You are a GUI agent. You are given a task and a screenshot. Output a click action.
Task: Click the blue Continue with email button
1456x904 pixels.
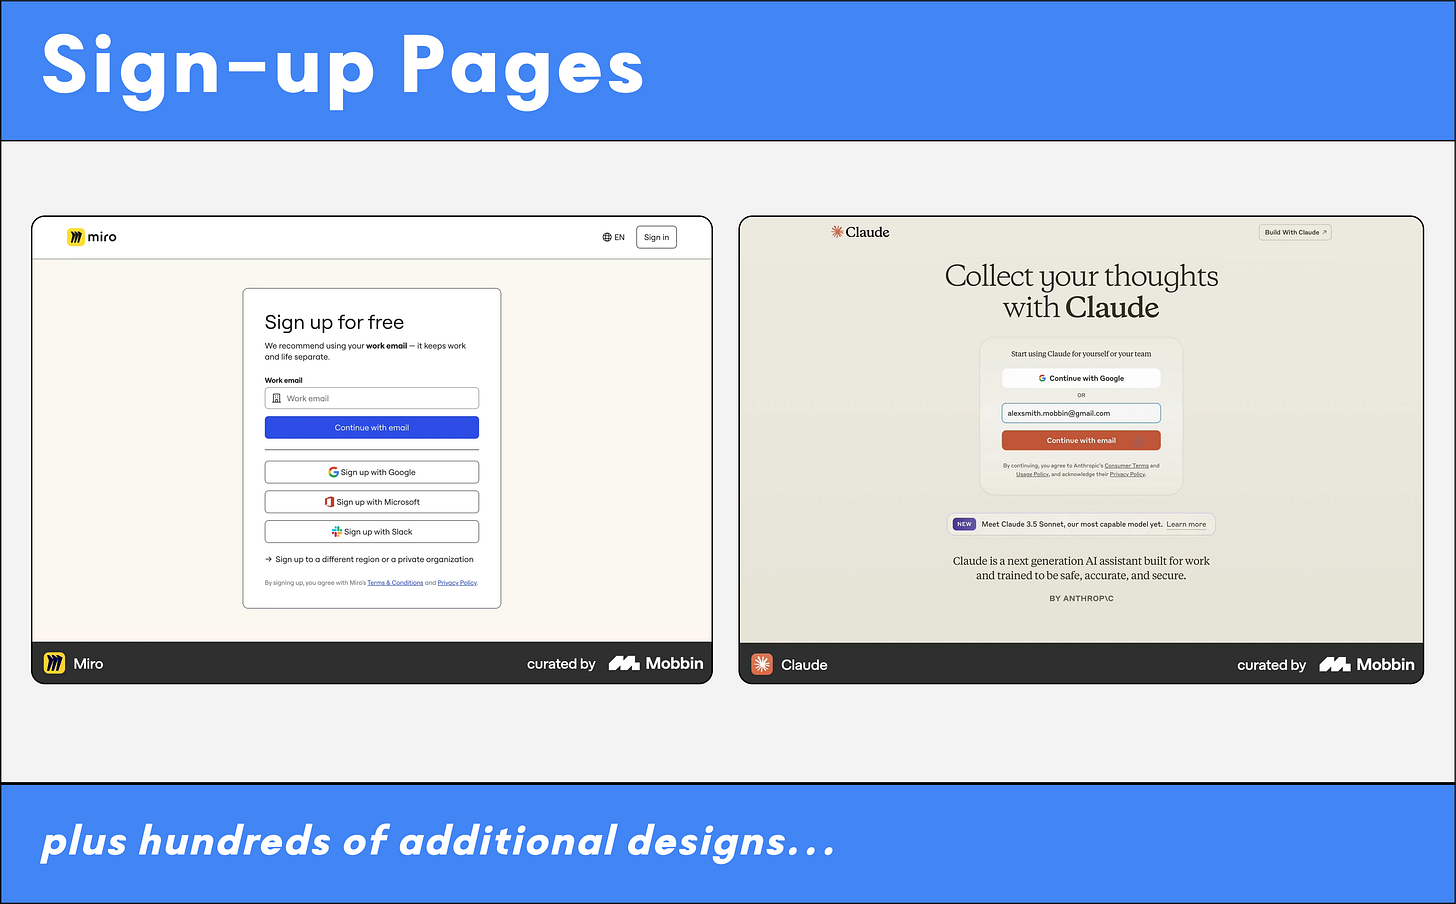pos(372,428)
